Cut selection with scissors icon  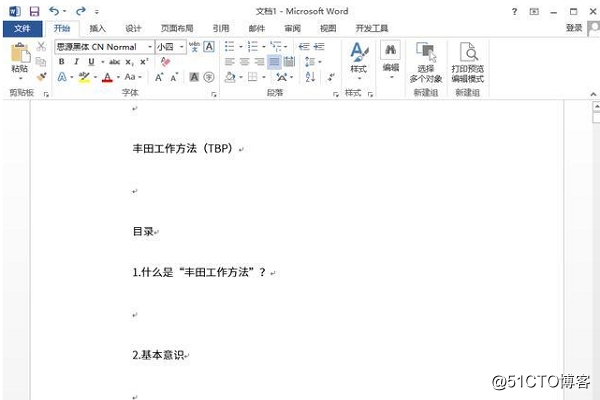(x=41, y=47)
